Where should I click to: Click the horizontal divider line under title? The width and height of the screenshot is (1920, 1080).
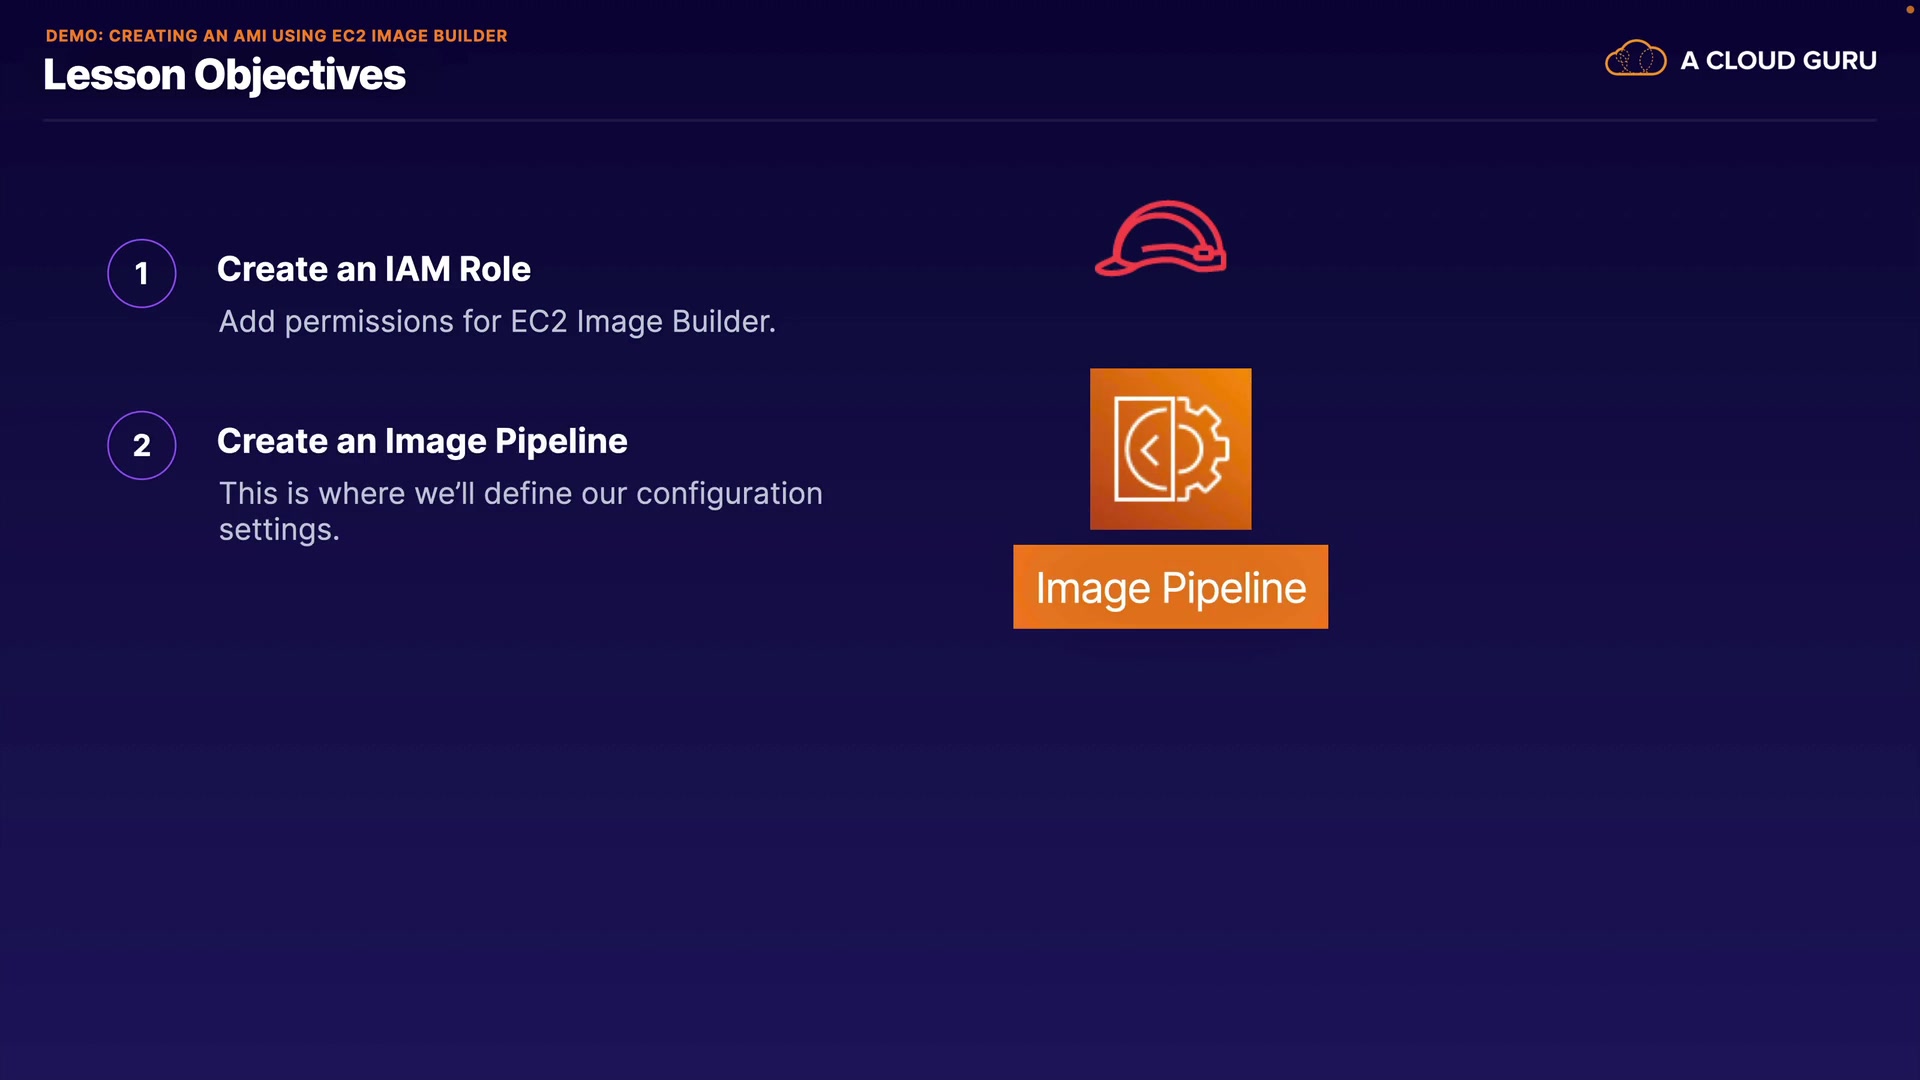pyautogui.click(x=959, y=120)
